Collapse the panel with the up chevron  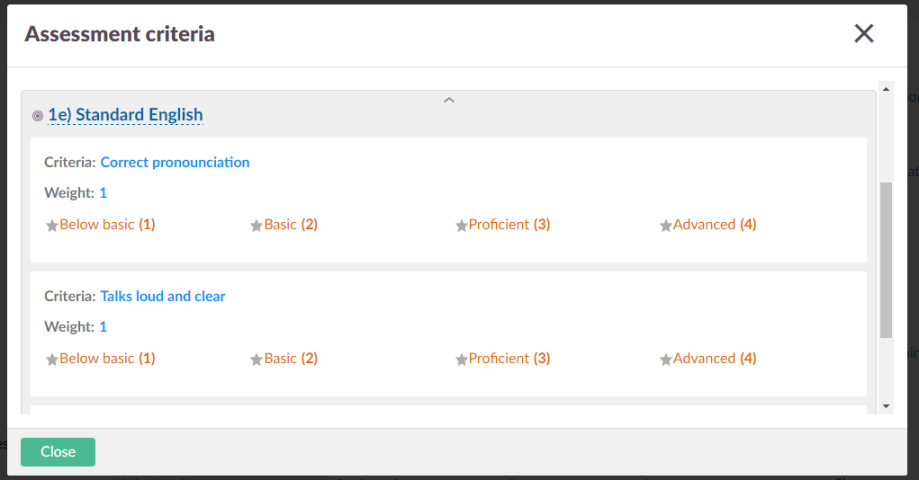[x=449, y=100]
